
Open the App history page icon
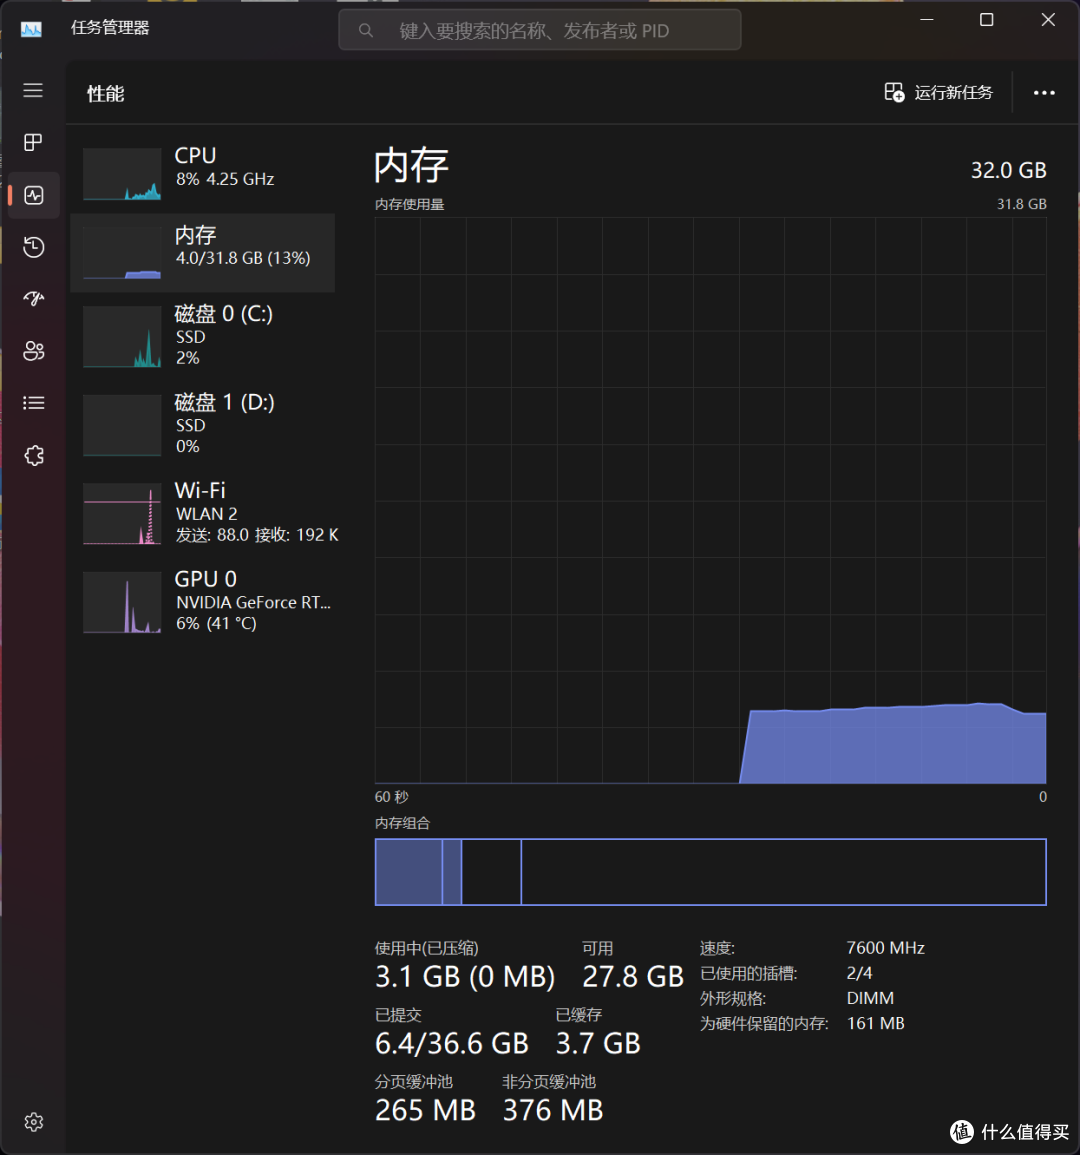(34, 247)
